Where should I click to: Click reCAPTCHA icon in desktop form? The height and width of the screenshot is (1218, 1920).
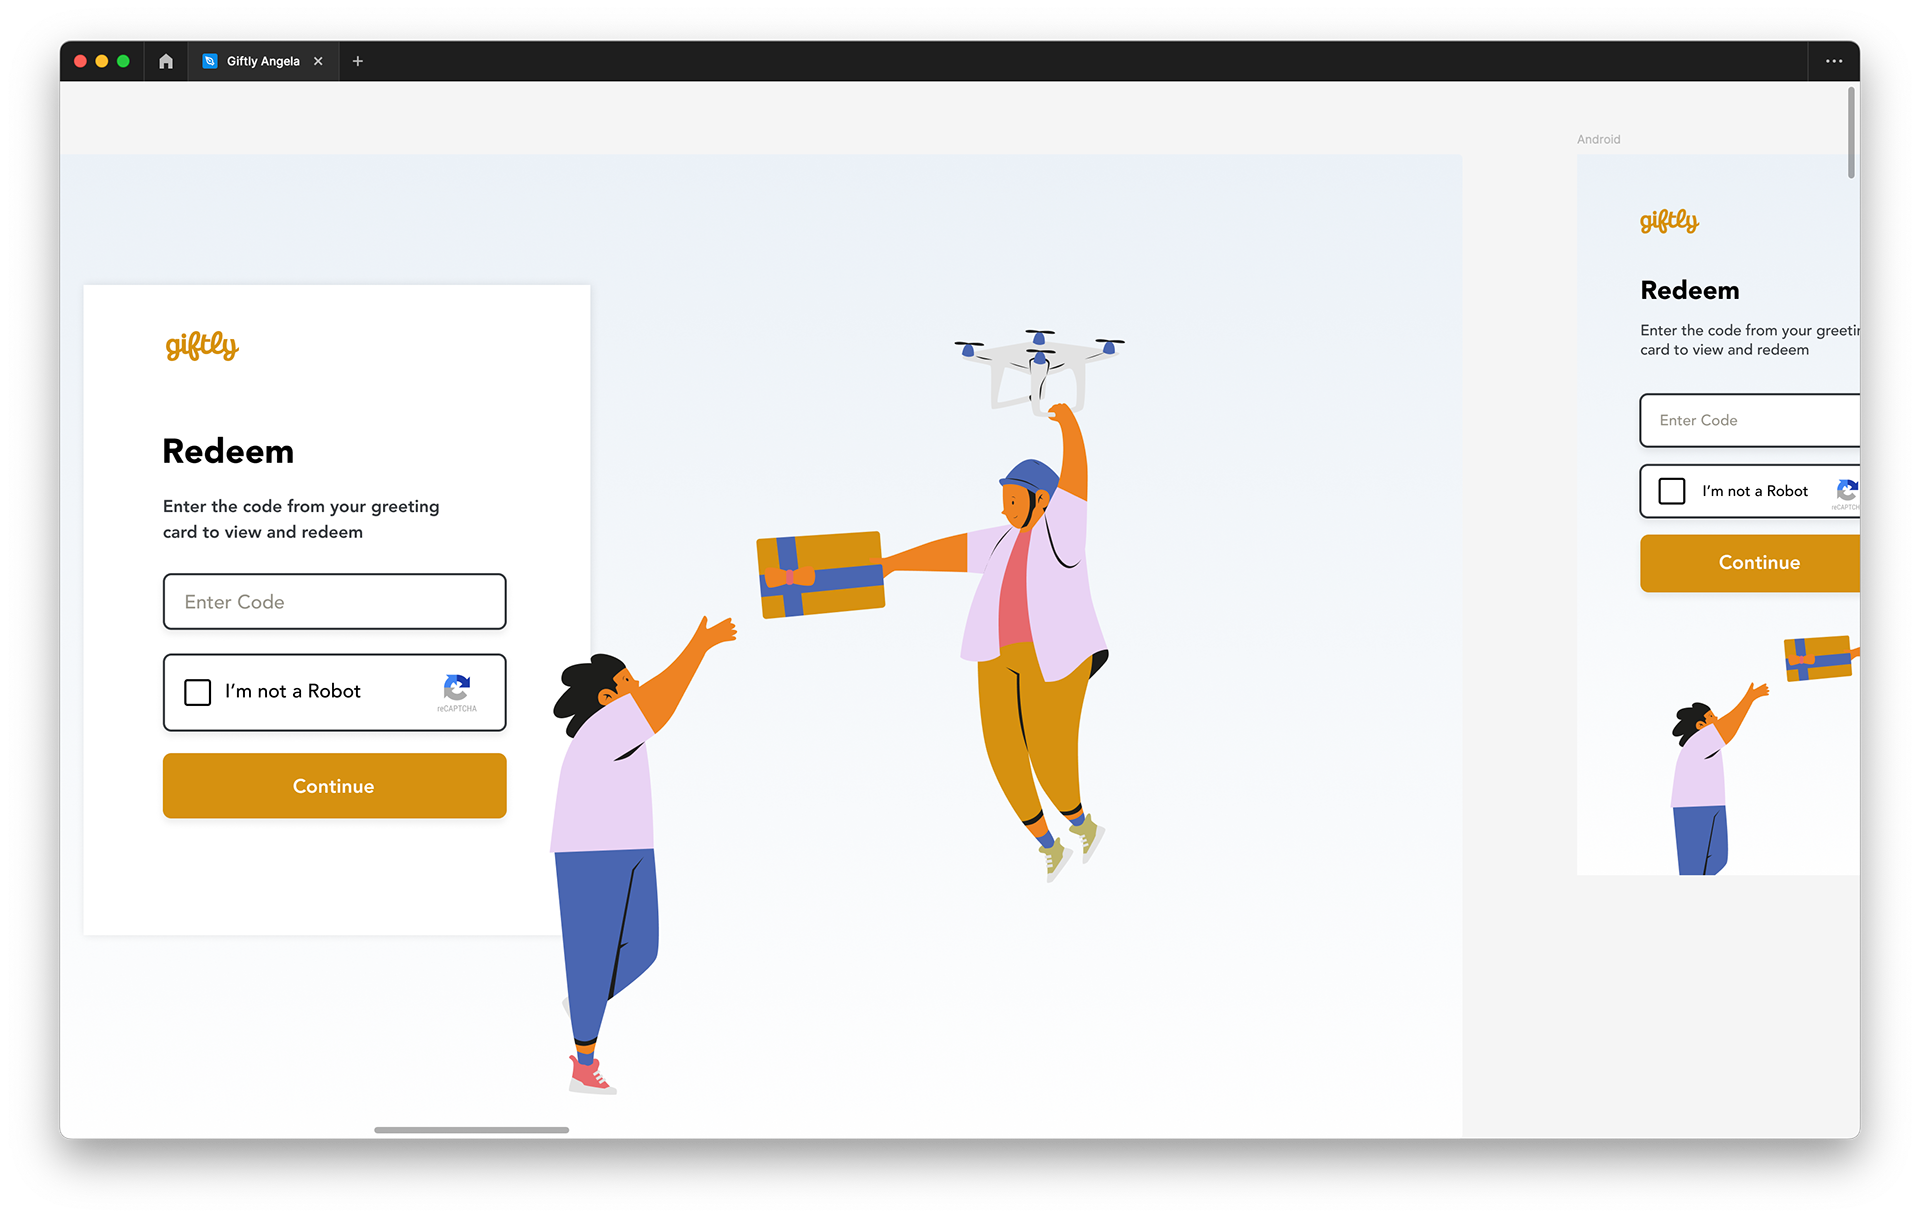[x=457, y=691]
